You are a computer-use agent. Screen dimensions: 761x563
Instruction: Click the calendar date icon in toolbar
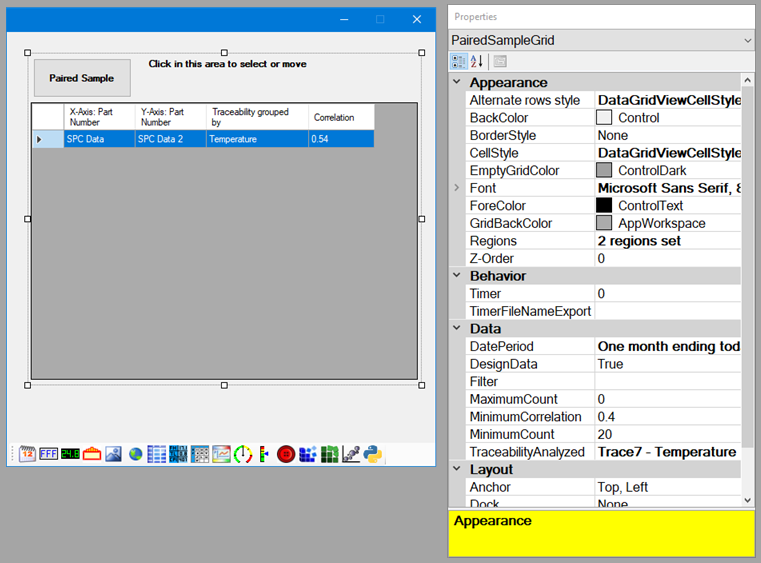point(27,454)
